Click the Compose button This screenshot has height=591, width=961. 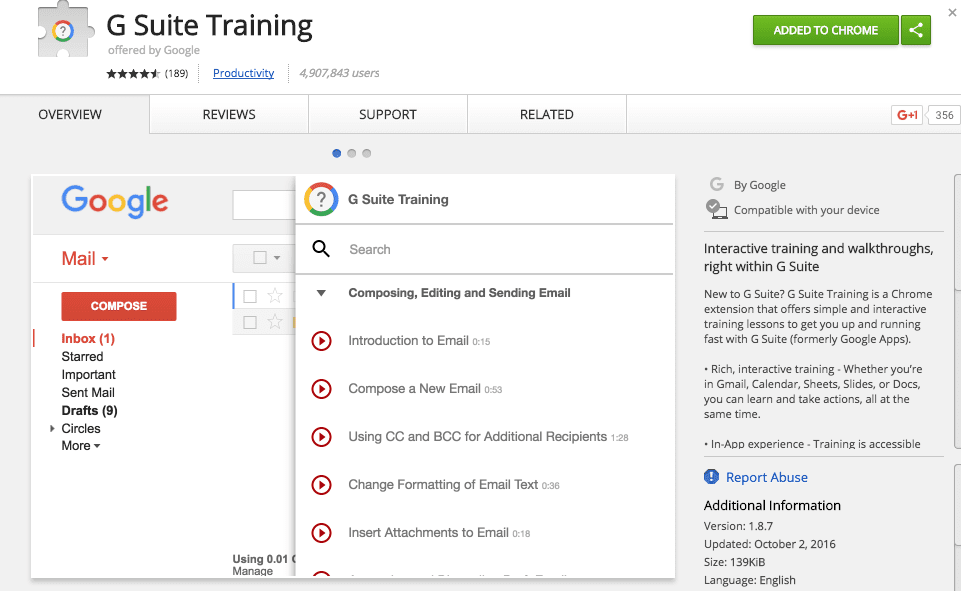point(119,306)
